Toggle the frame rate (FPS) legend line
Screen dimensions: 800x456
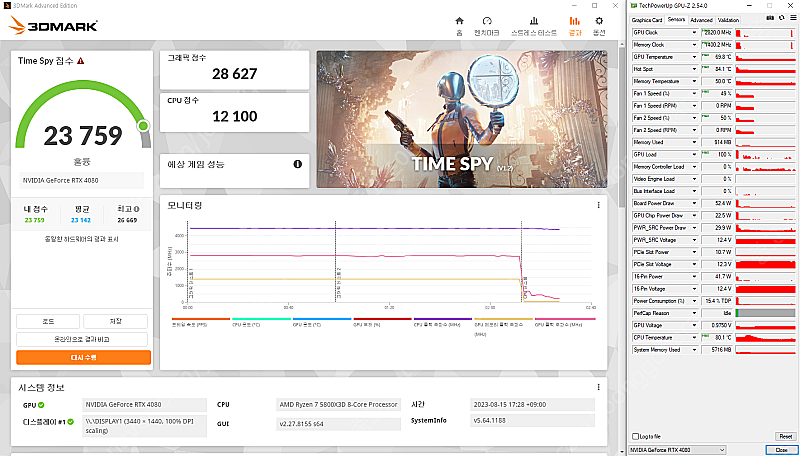[x=201, y=319]
